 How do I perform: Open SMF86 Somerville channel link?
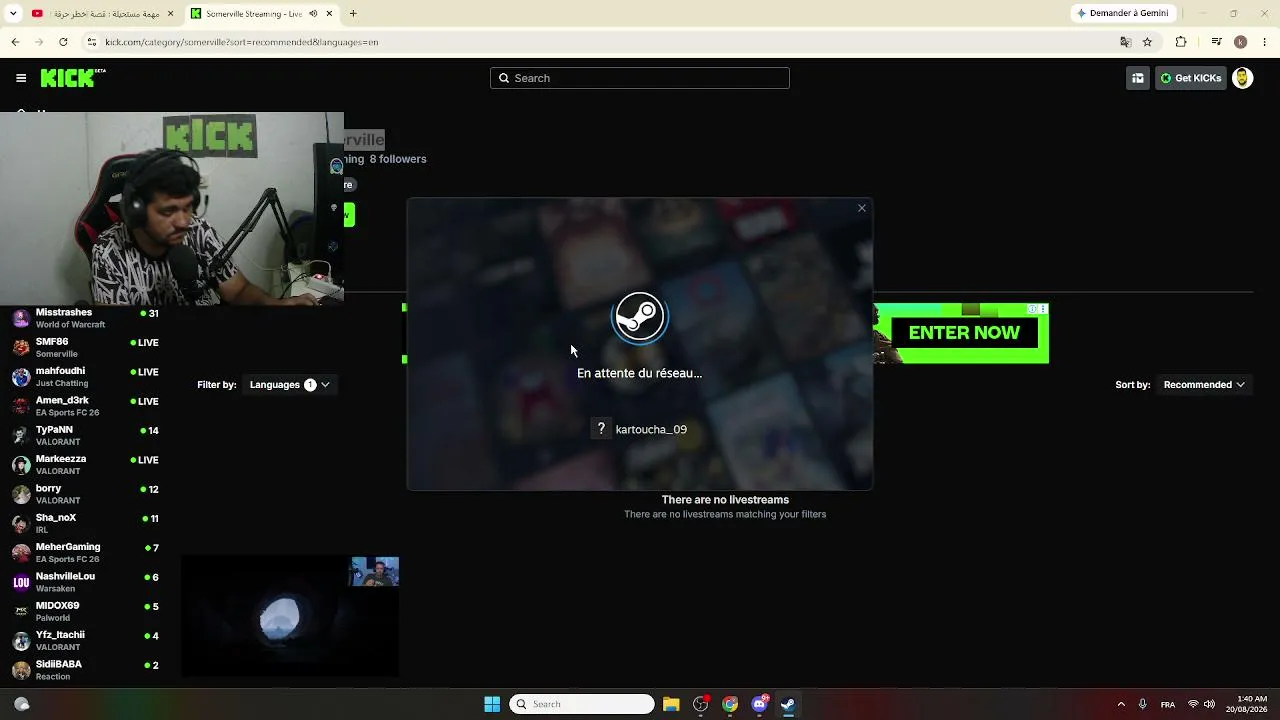point(84,348)
